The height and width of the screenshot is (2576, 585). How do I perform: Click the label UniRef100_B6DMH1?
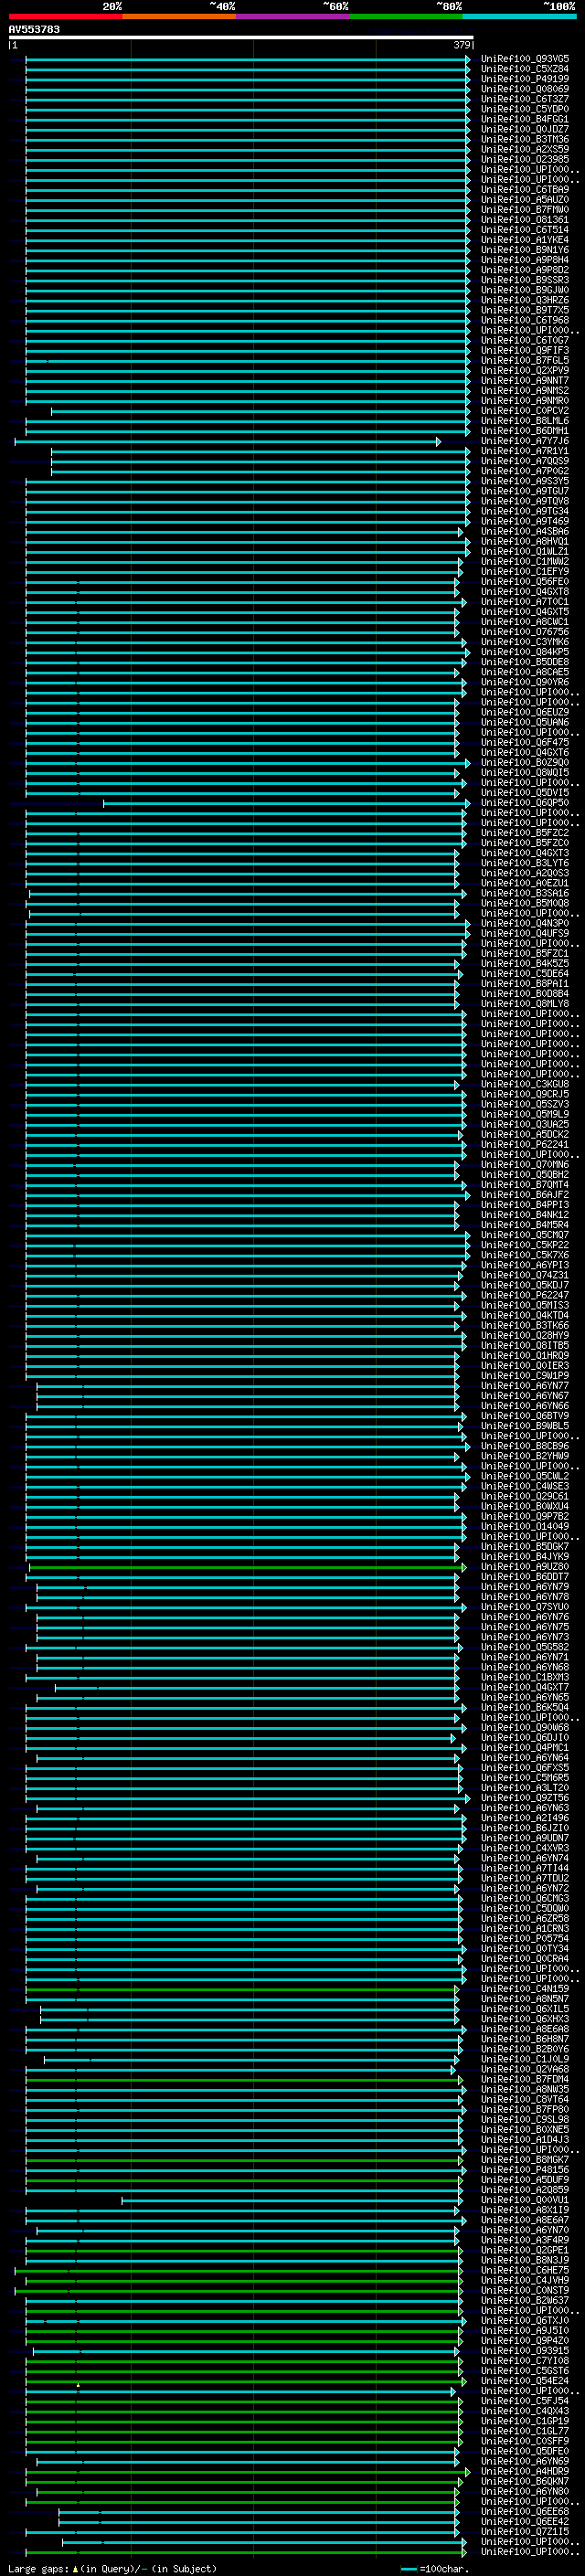point(525,431)
